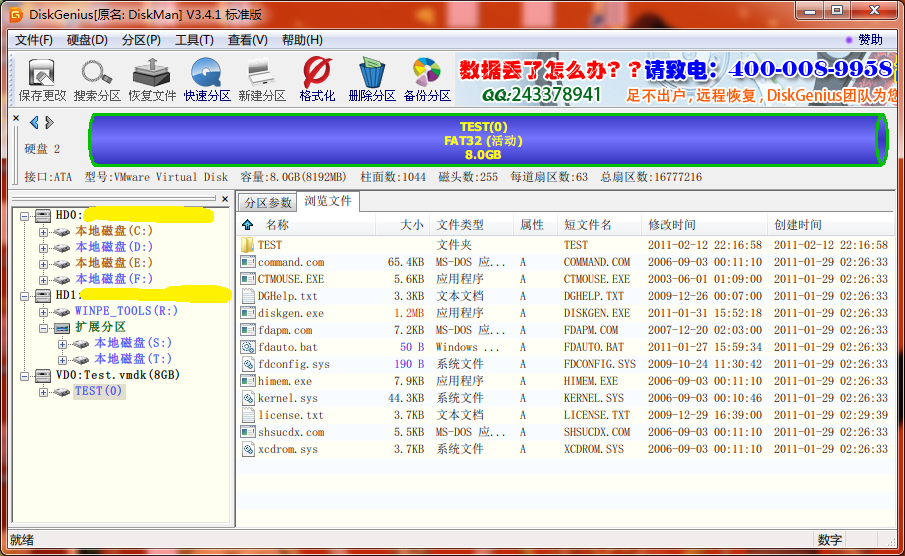Select himem.exe file row
This screenshot has height=556, width=905.
(566, 381)
